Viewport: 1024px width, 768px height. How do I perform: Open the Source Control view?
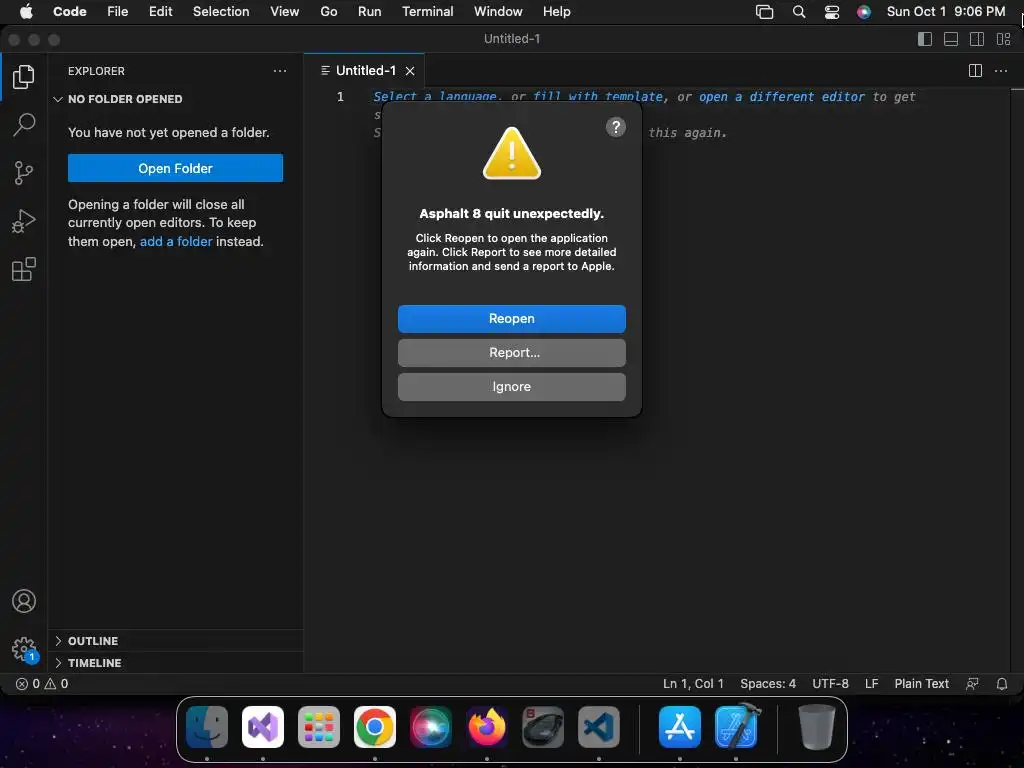24,173
